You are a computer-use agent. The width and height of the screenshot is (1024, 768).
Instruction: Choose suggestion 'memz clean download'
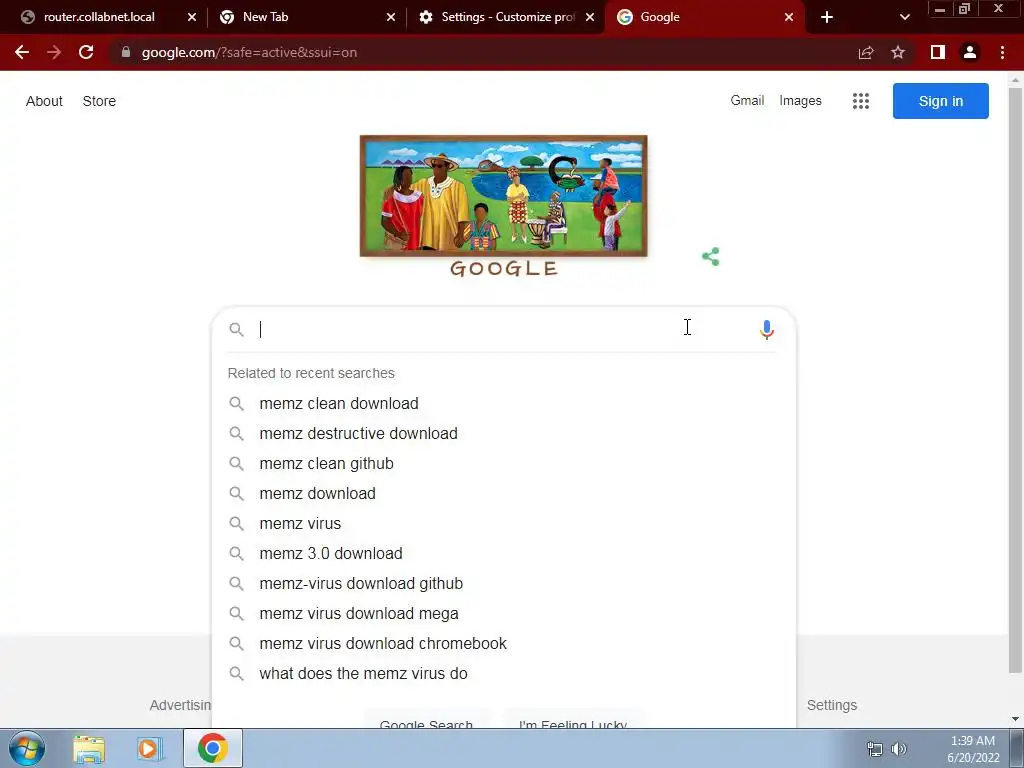pos(504,404)
